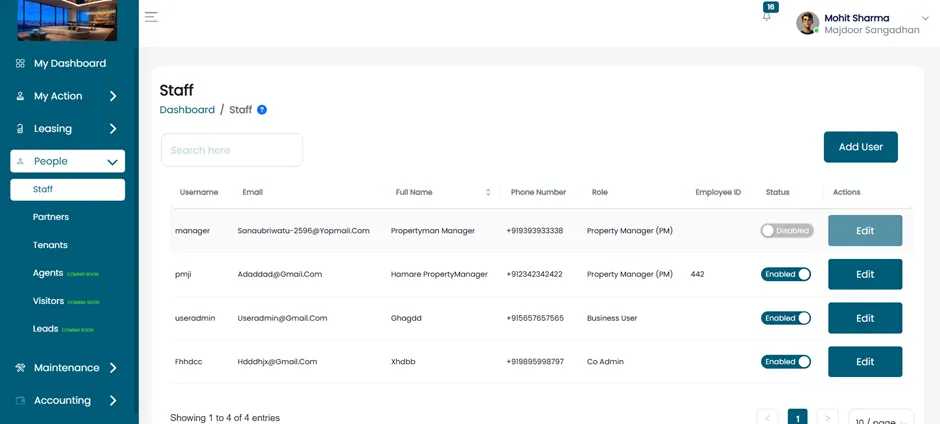Edit the Fhhdcc user row
This screenshot has height=424, width=940.
[865, 362]
